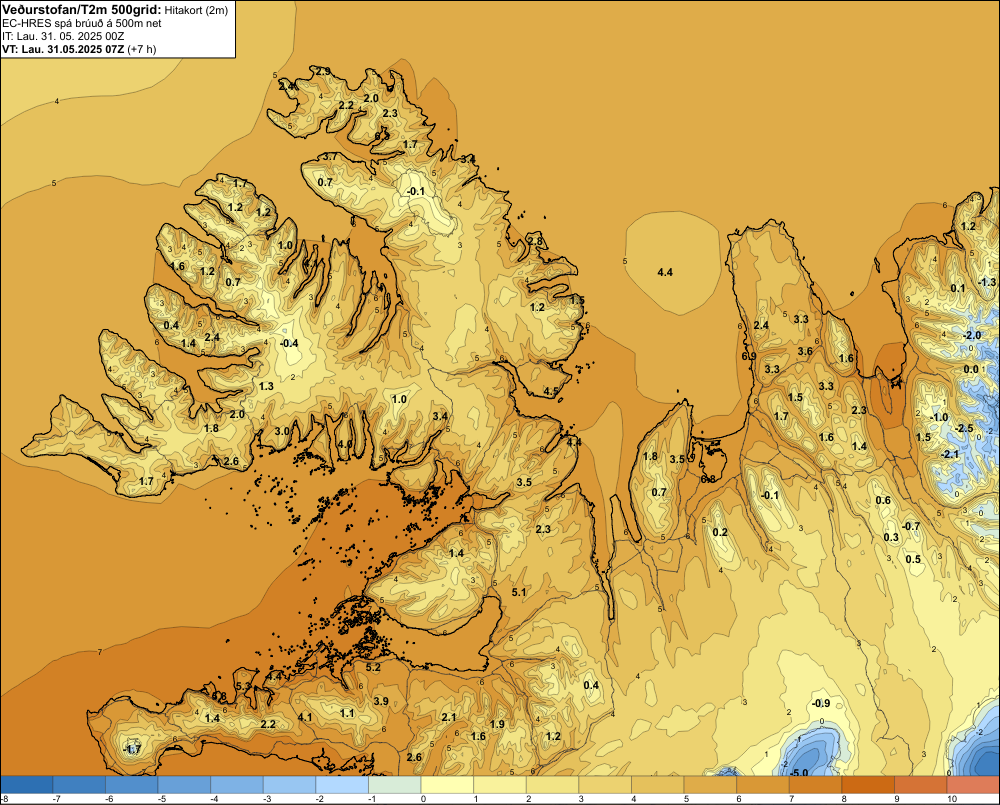Click the title text 'Veðurstofan/T2m 500grid'
This screenshot has height=805, width=1000.
click(81, 10)
